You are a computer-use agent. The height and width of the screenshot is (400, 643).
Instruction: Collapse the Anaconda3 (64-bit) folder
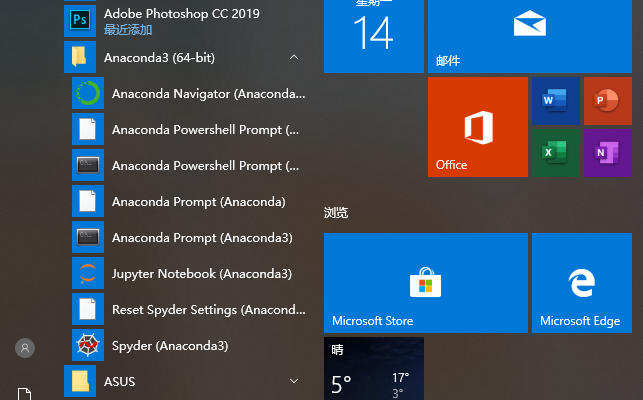294,58
